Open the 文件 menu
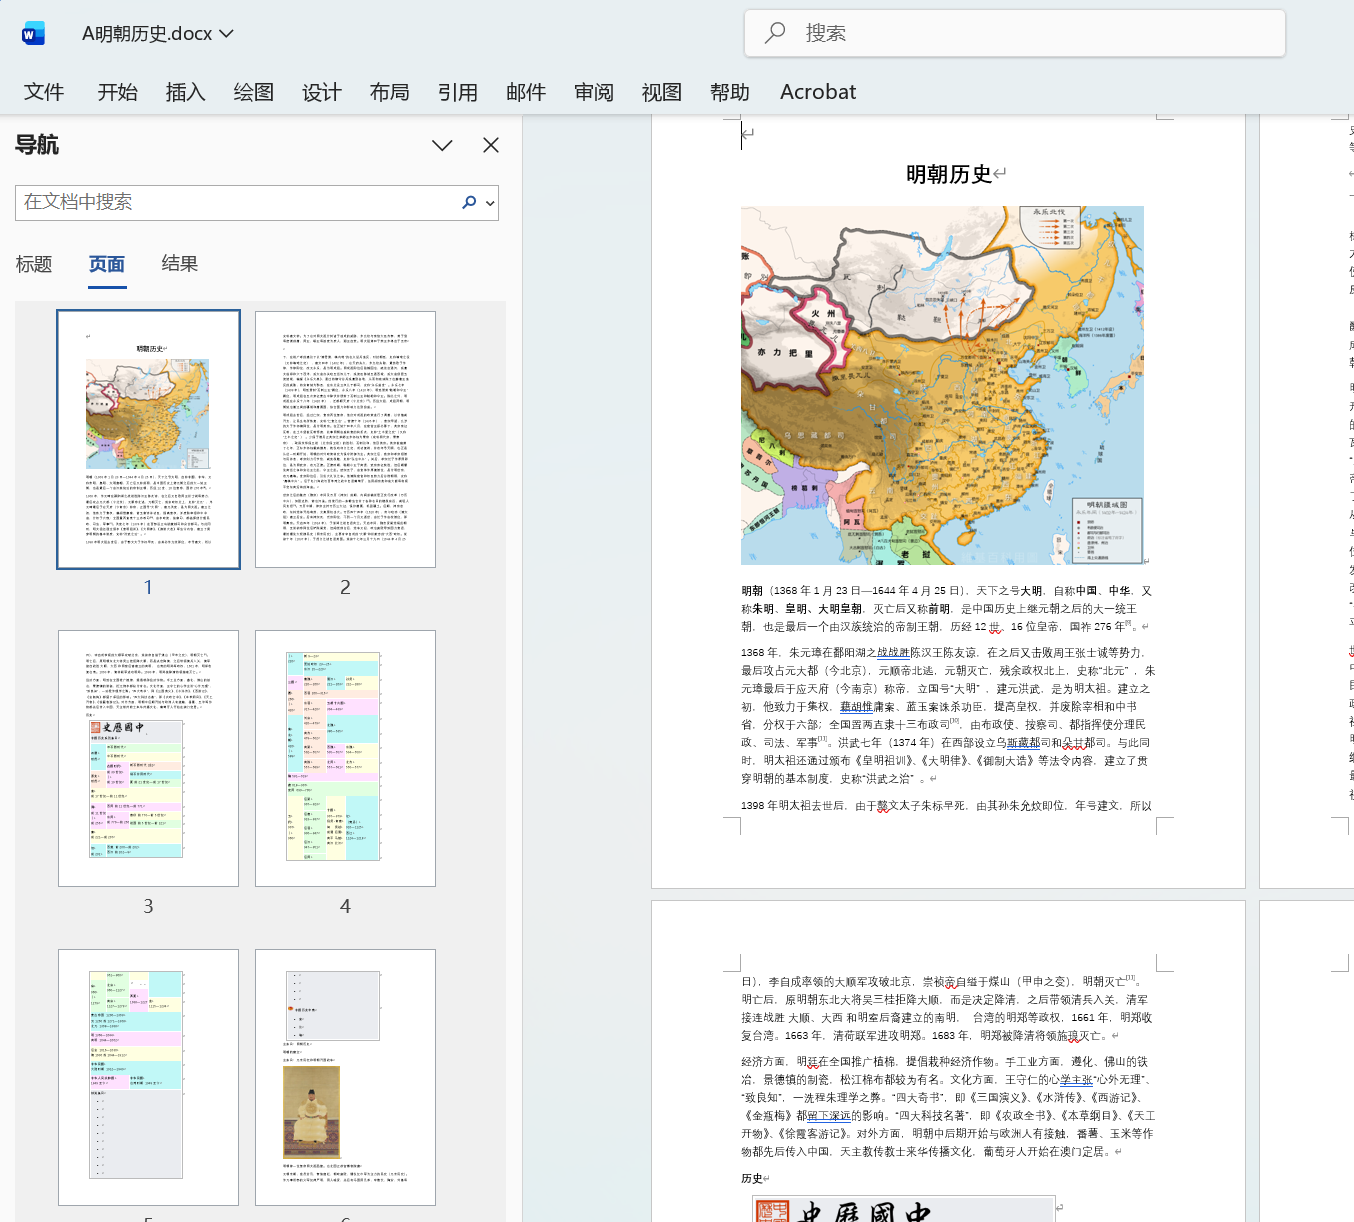The width and height of the screenshot is (1354, 1222). (x=44, y=92)
